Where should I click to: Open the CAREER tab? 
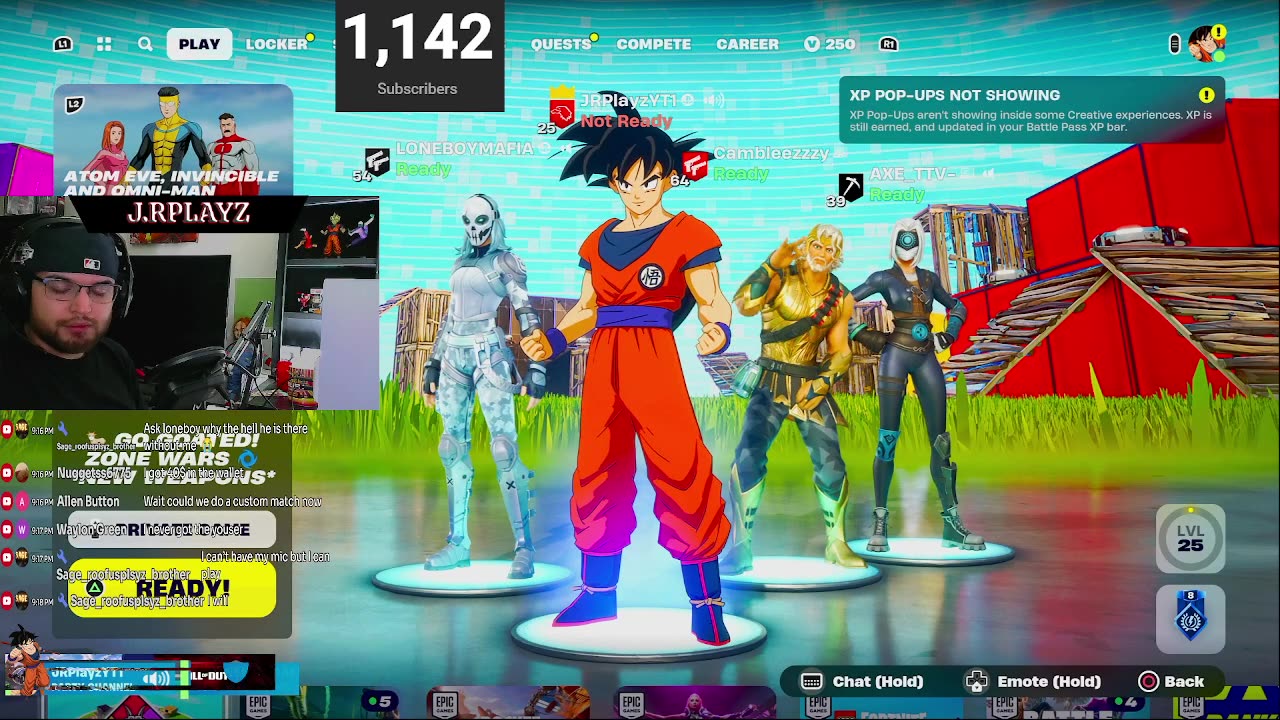click(x=747, y=44)
